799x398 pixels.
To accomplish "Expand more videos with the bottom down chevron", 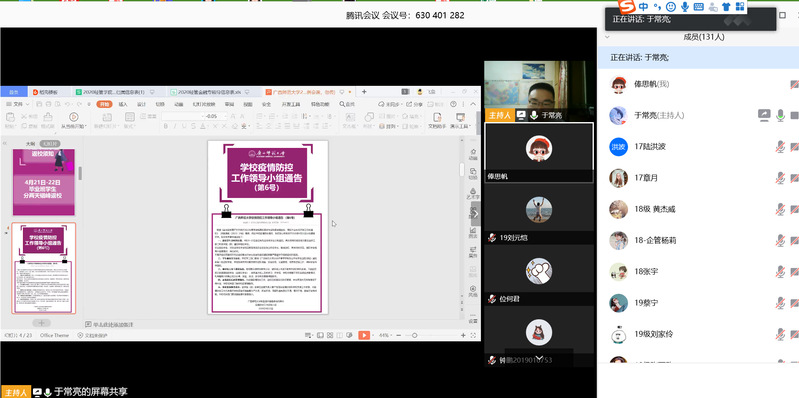I will [x=540, y=358].
